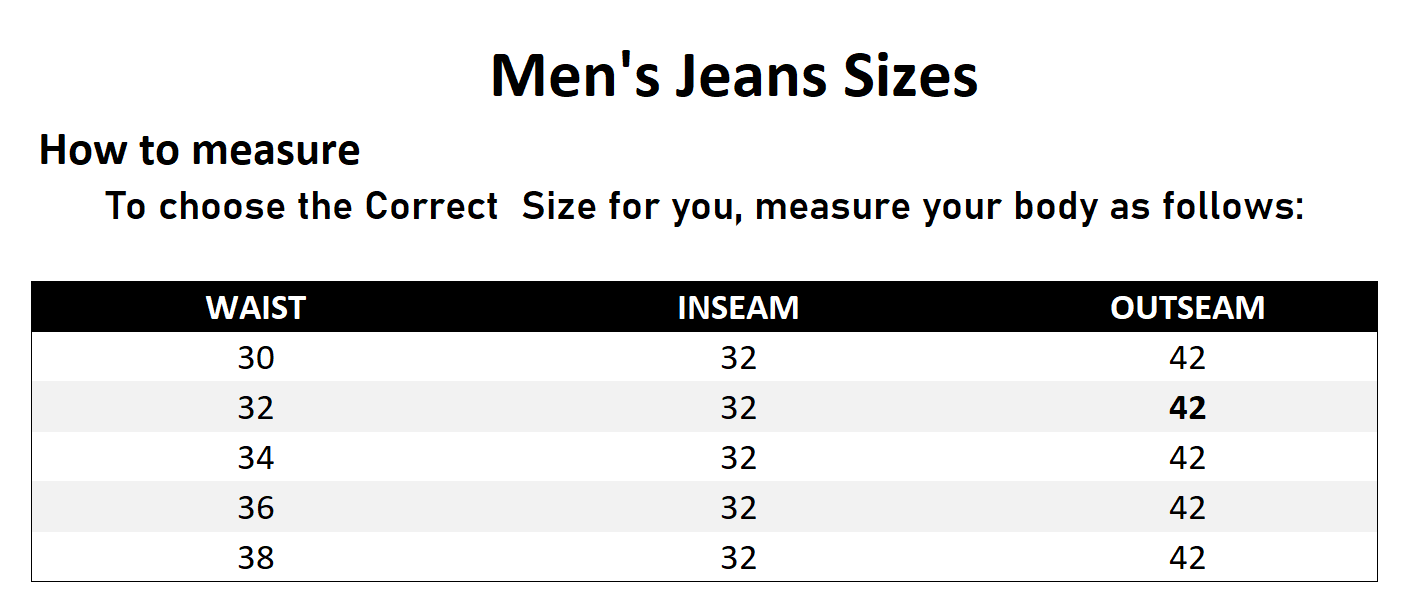Click the How to measure heading

(199, 150)
